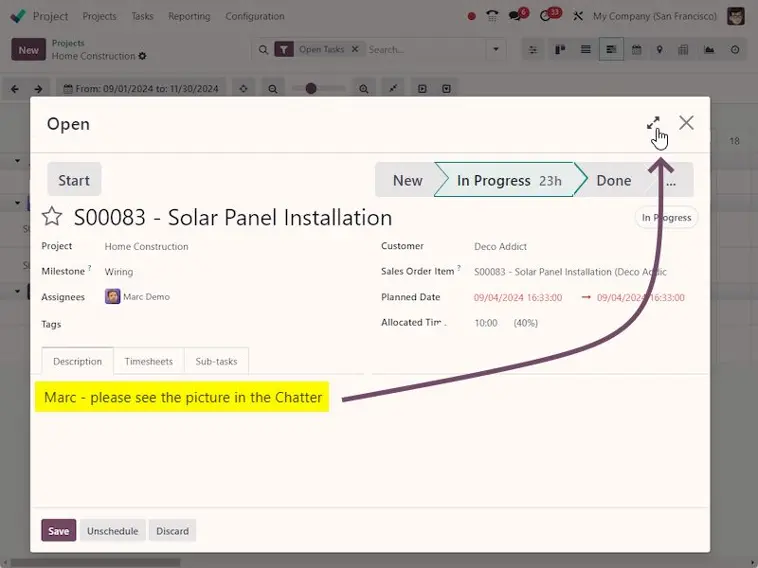758x568 pixels.
Task: Open the Calendar view icon
Action: coord(635,50)
